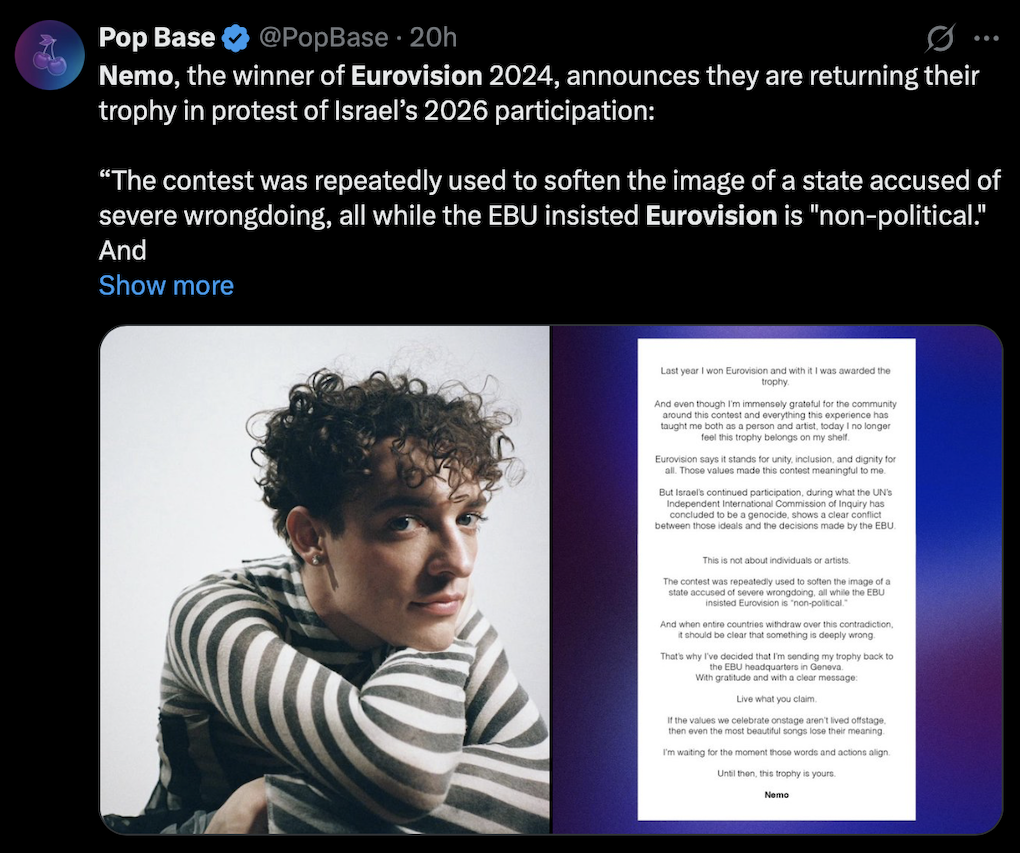The width and height of the screenshot is (1020, 853).
Task: Click the bold Nemo keyword
Action: pos(137,76)
